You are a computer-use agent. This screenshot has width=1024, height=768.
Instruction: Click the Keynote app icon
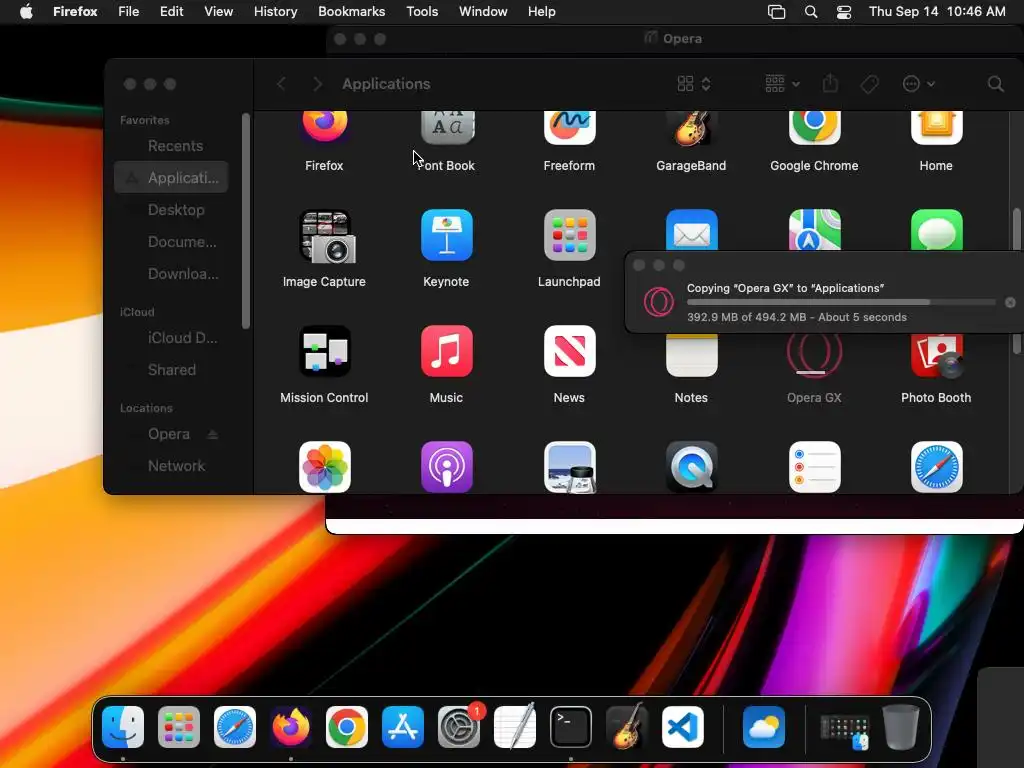tap(447, 235)
